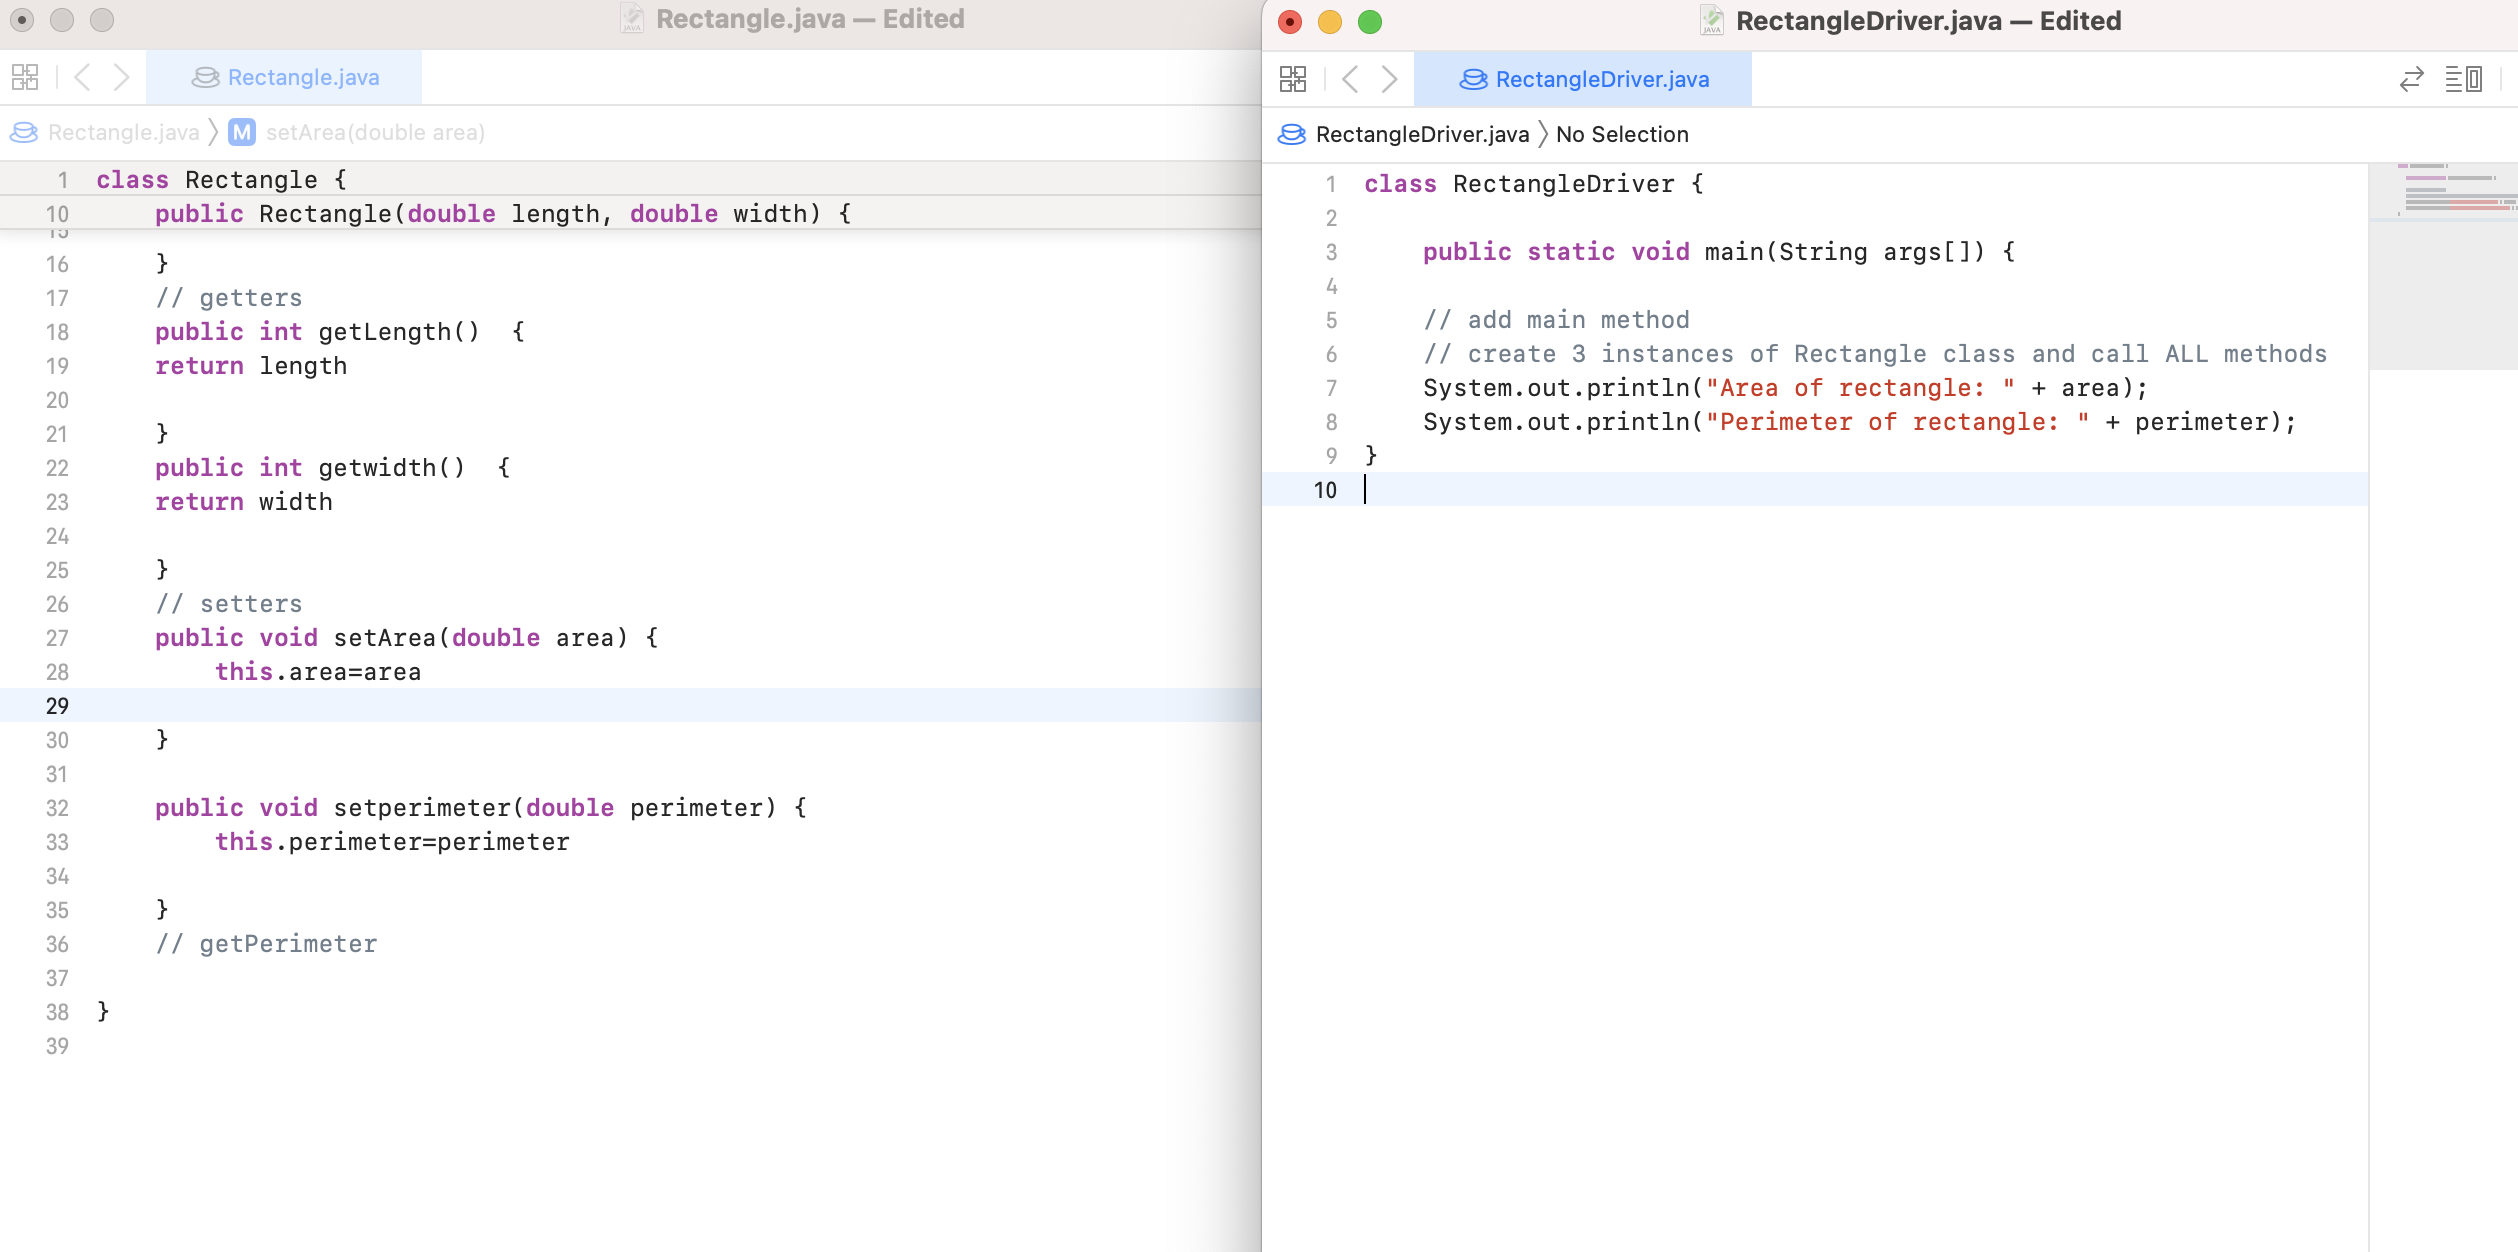Image resolution: width=2518 pixels, height=1252 pixels.
Task: Open Rectangle.java breadcrumb in left jump bar
Action: coord(122,132)
